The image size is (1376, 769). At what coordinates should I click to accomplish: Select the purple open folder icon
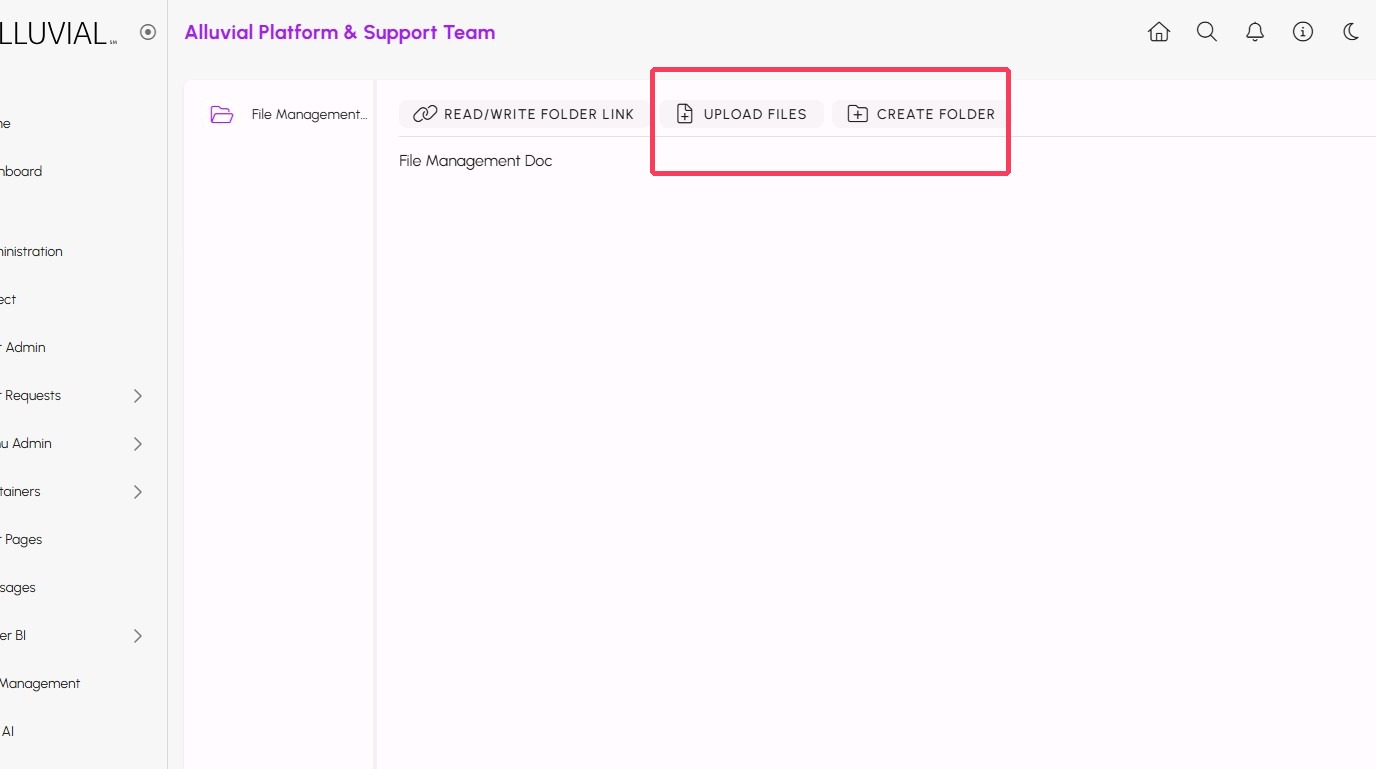click(x=222, y=114)
